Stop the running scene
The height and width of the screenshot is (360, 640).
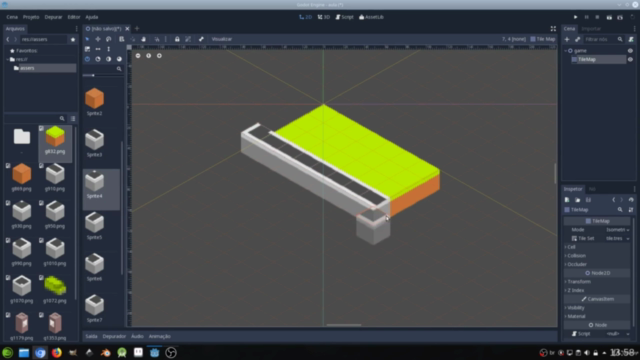click(x=598, y=17)
